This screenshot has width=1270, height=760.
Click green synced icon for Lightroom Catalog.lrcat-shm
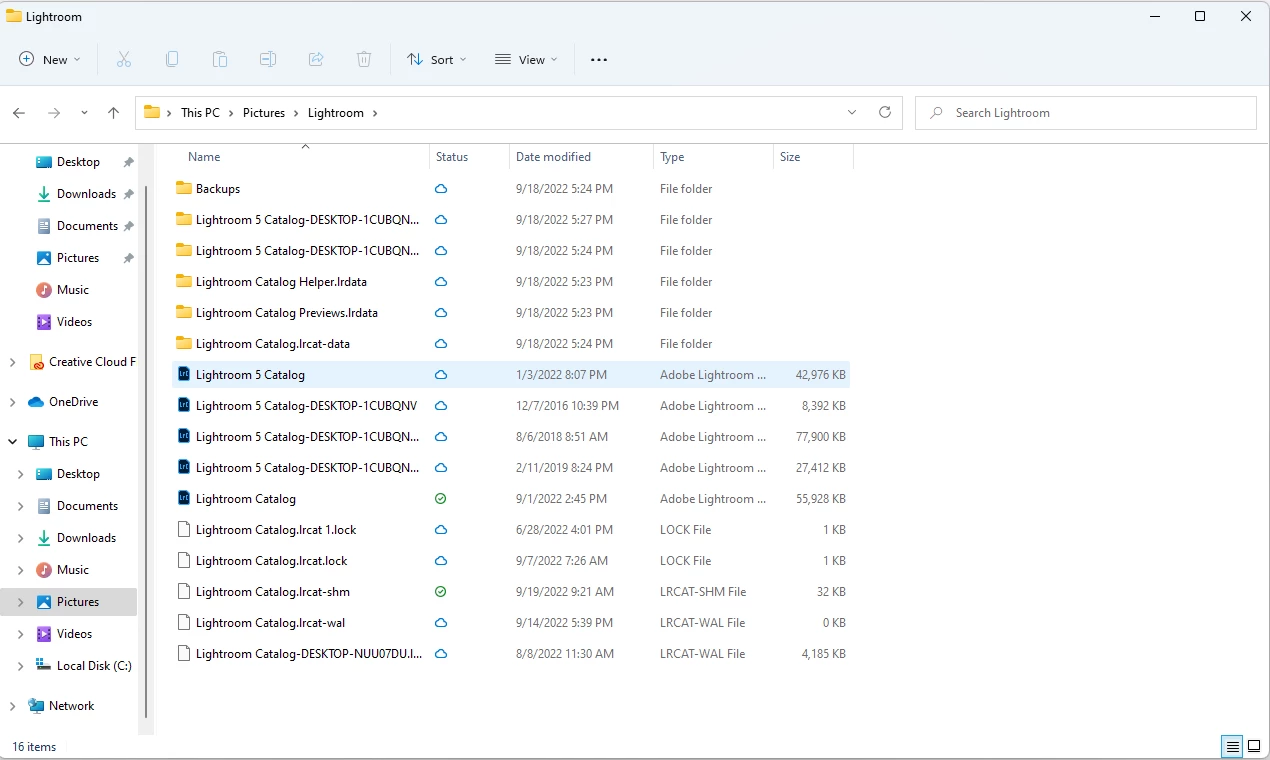point(441,592)
